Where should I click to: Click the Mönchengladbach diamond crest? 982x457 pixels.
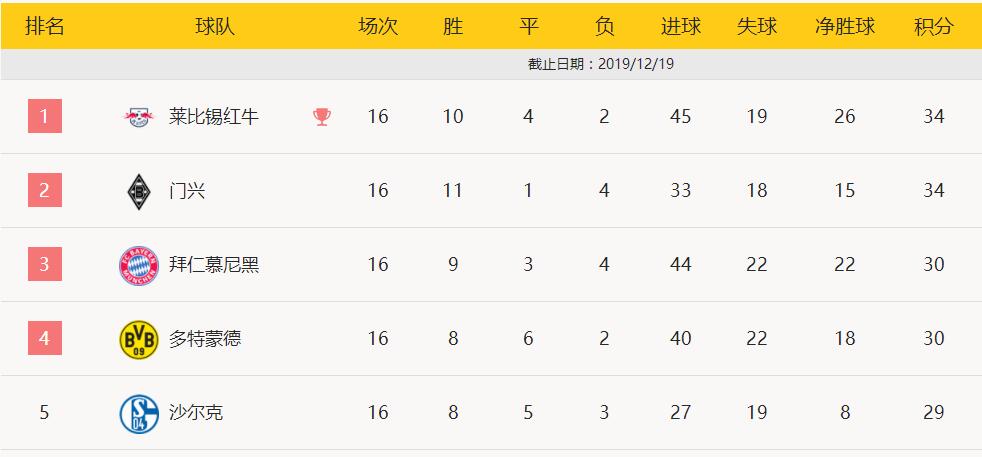click(x=138, y=191)
